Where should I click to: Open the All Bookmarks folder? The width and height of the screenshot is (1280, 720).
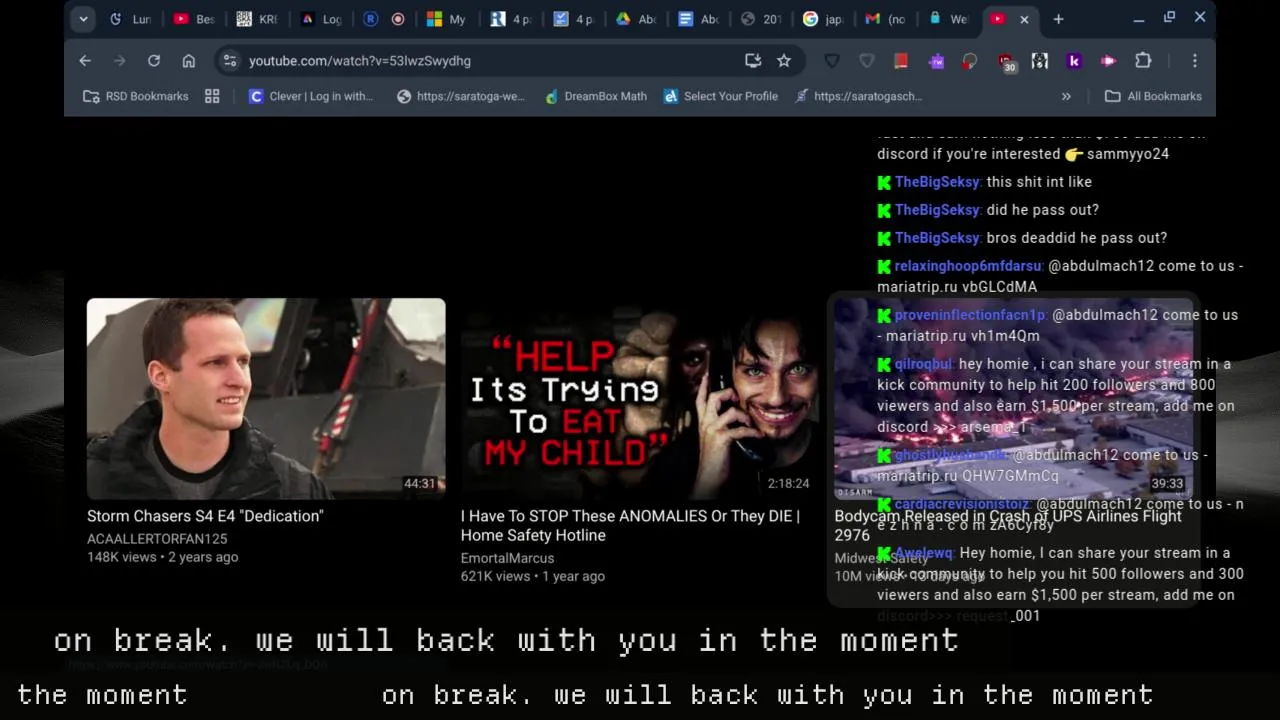pos(1153,96)
